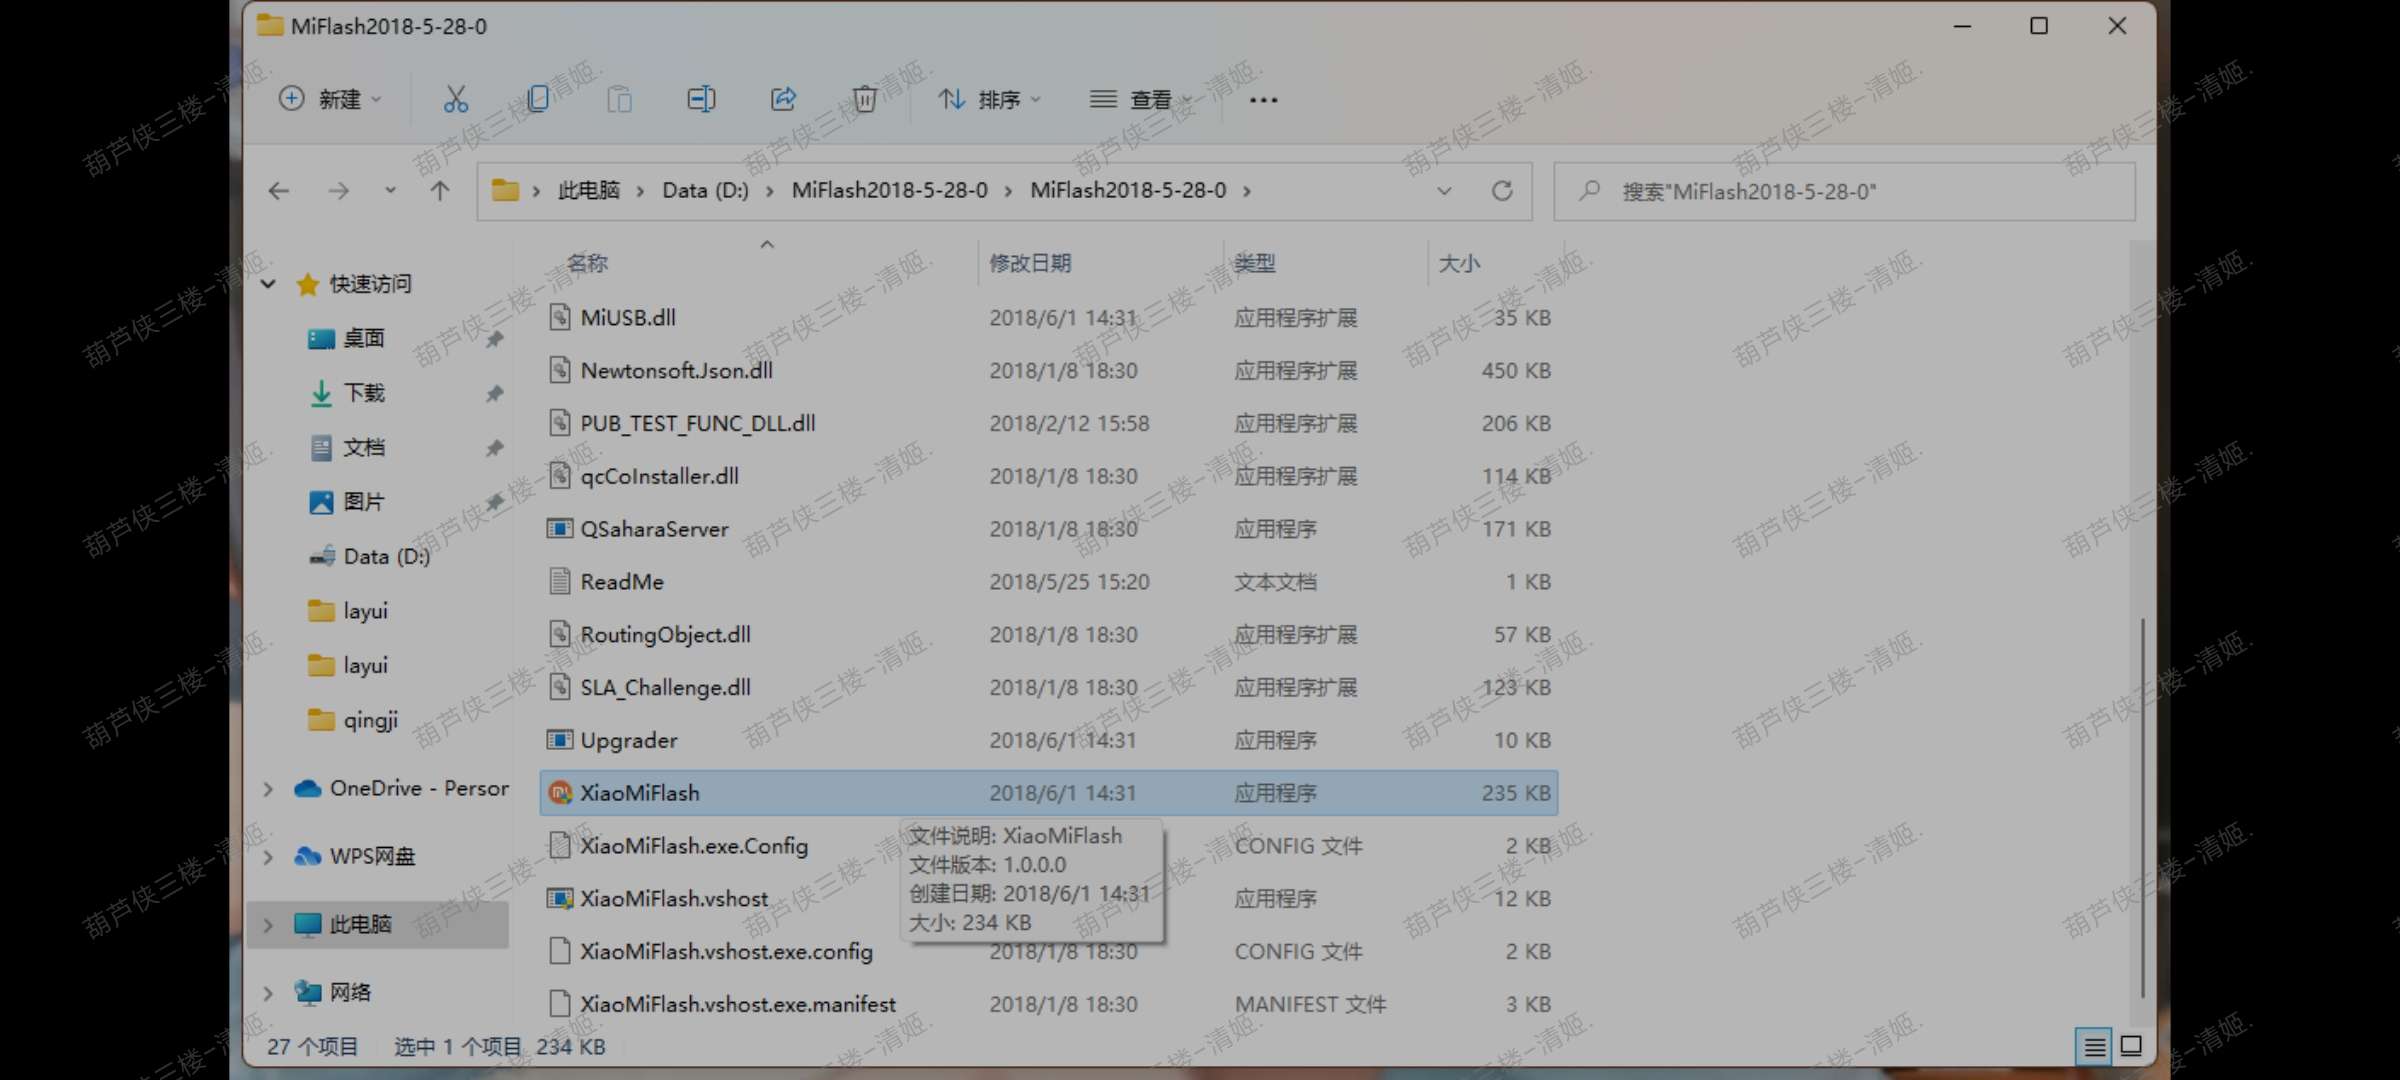Sort by 类型 column header
This screenshot has width=2400, height=1080.
pyautogui.click(x=1255, y=263)
